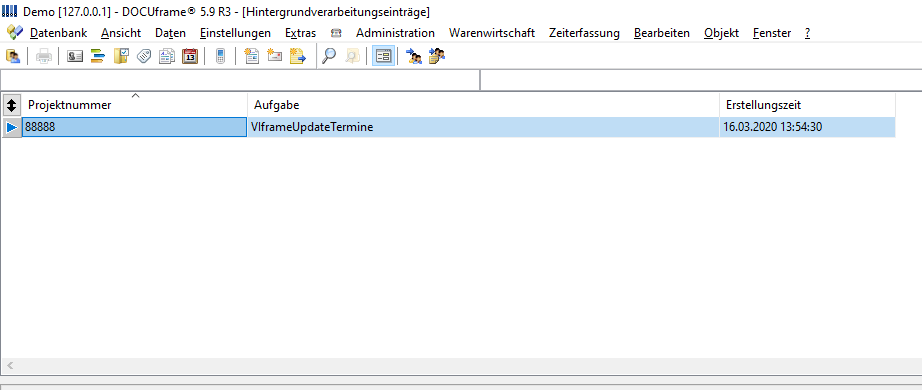This screenshot has width=922, height=390.
Task: Create a new document with star-page icon
Action: [252, 56]
